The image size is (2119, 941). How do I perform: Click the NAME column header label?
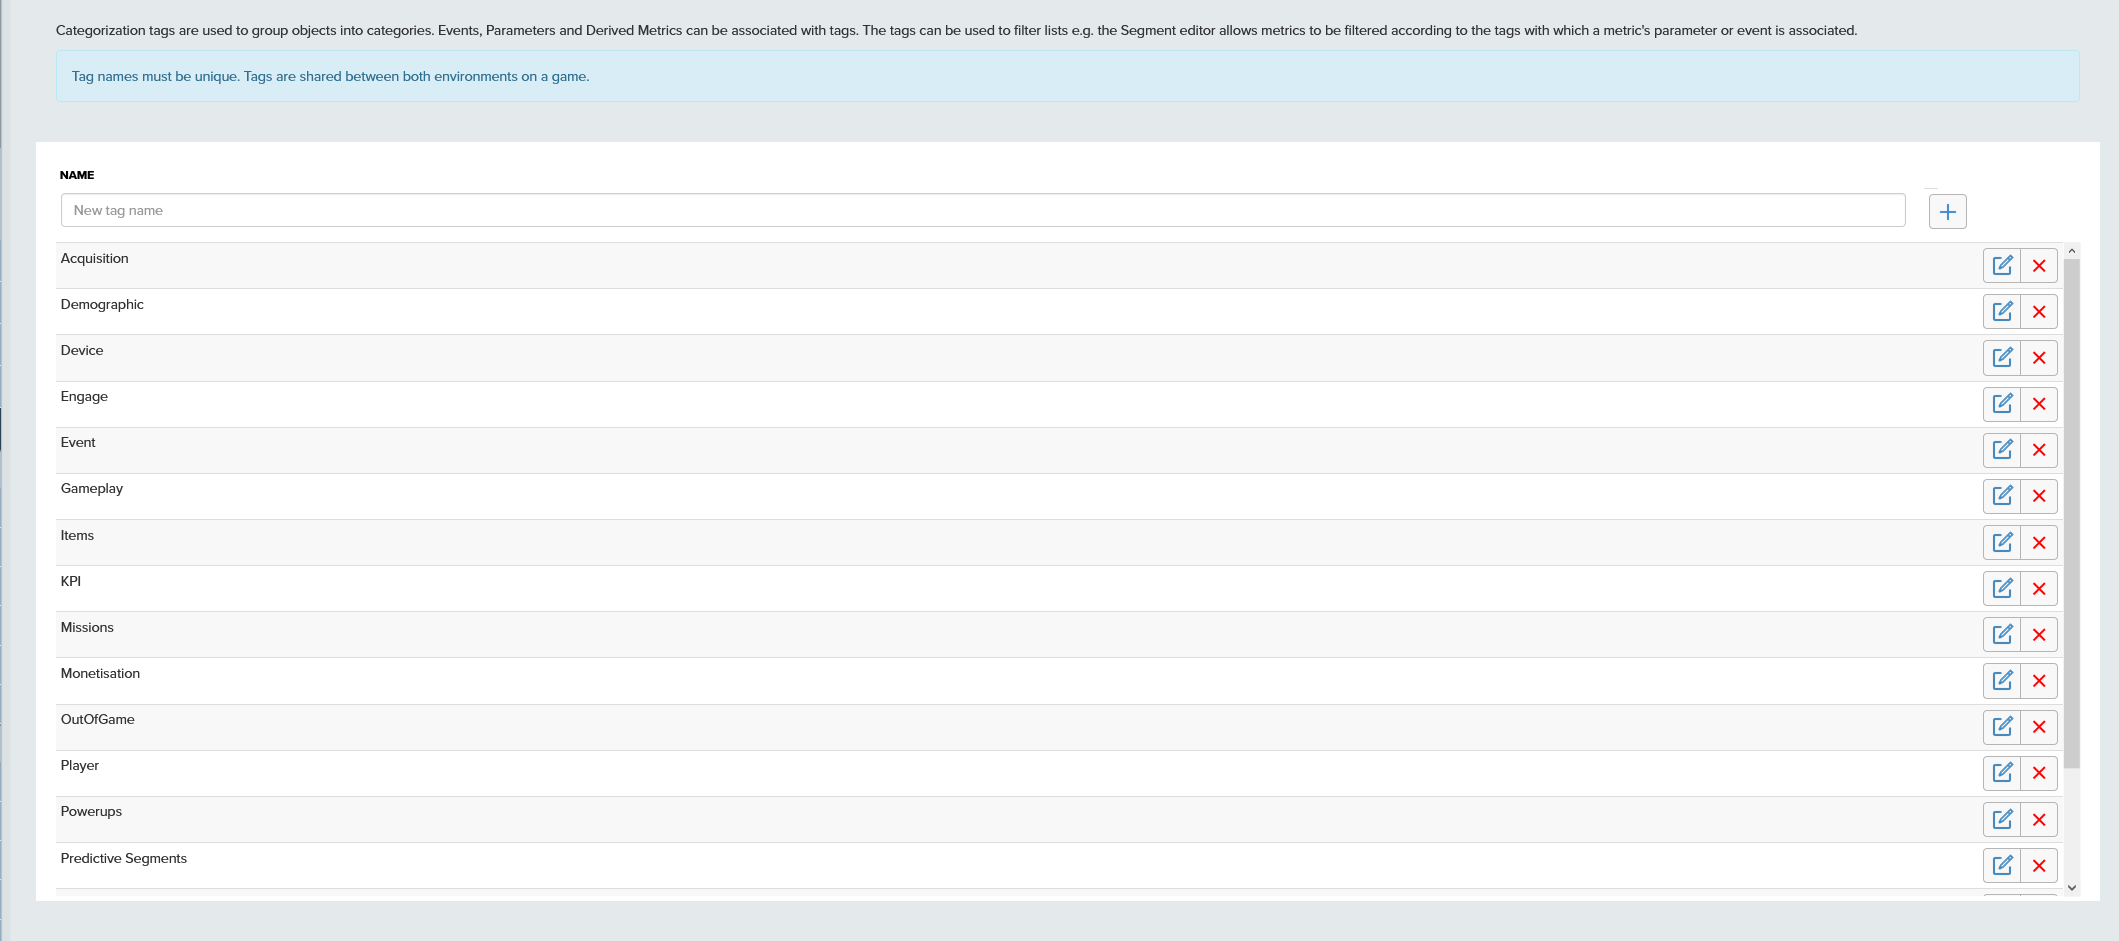pyautogui.click(x=77, y=175)
